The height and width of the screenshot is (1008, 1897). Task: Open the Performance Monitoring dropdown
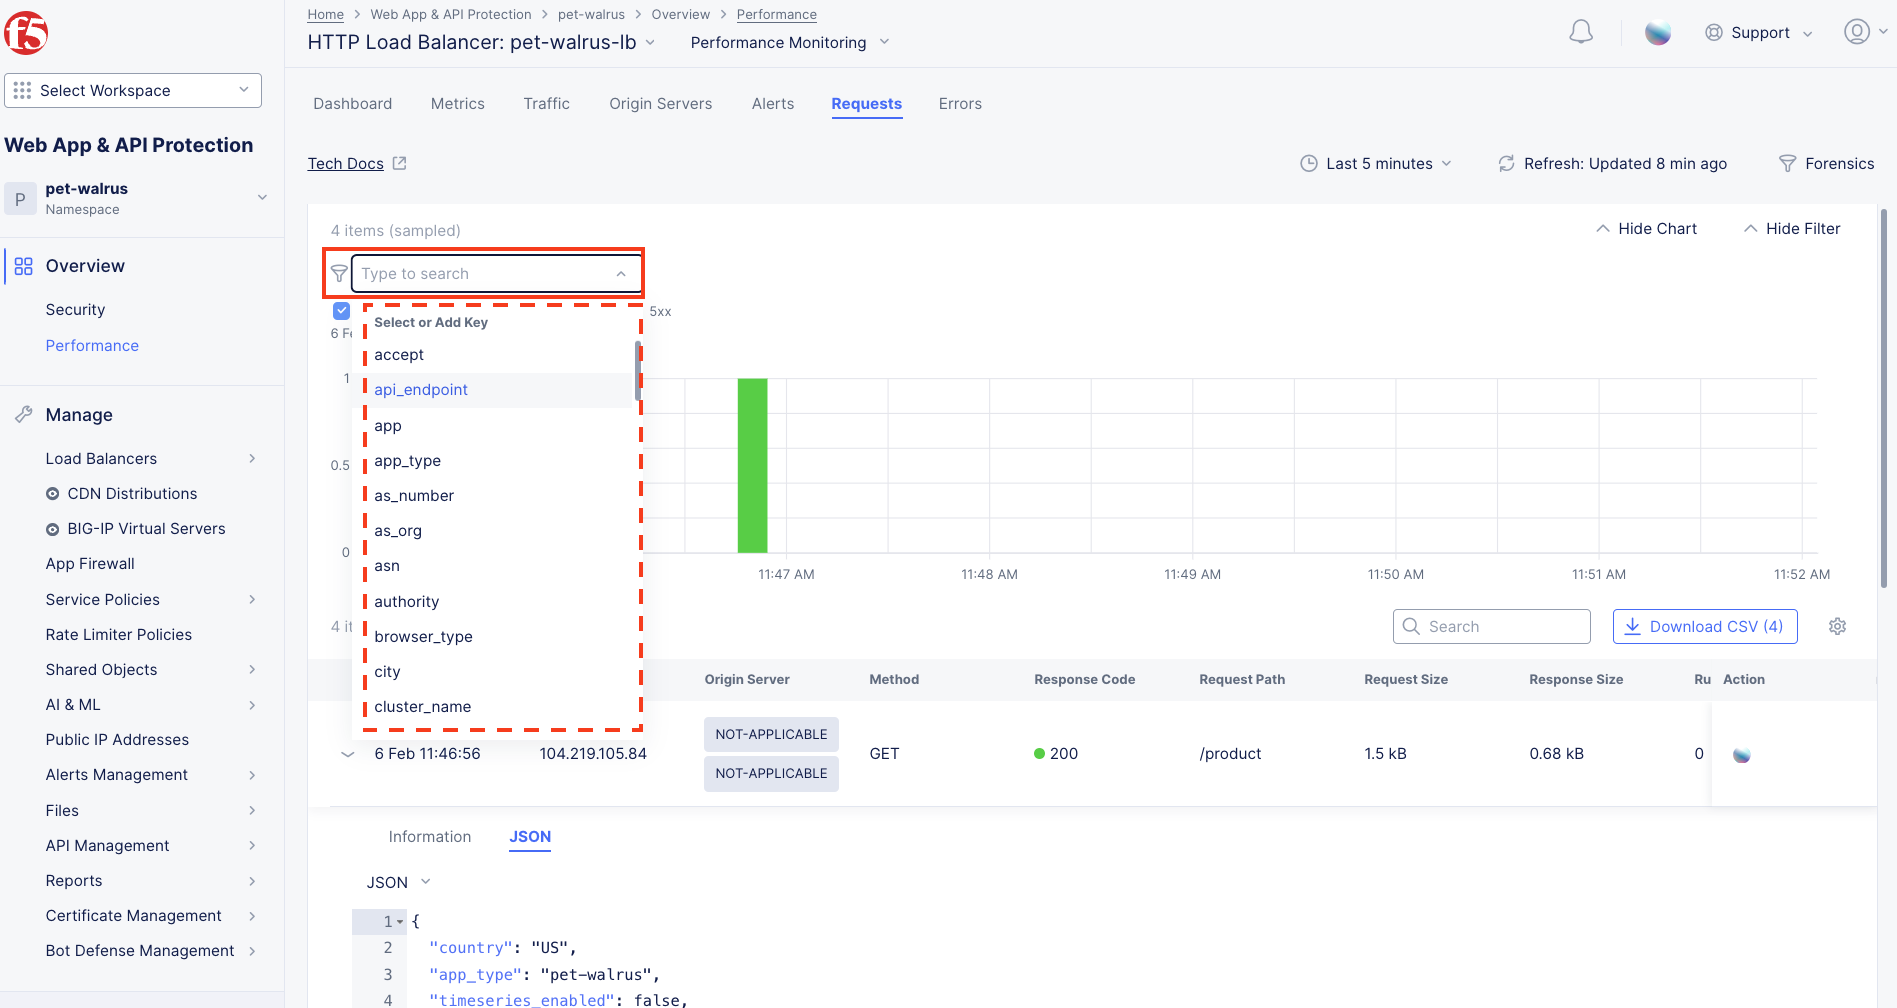[789, 42]
